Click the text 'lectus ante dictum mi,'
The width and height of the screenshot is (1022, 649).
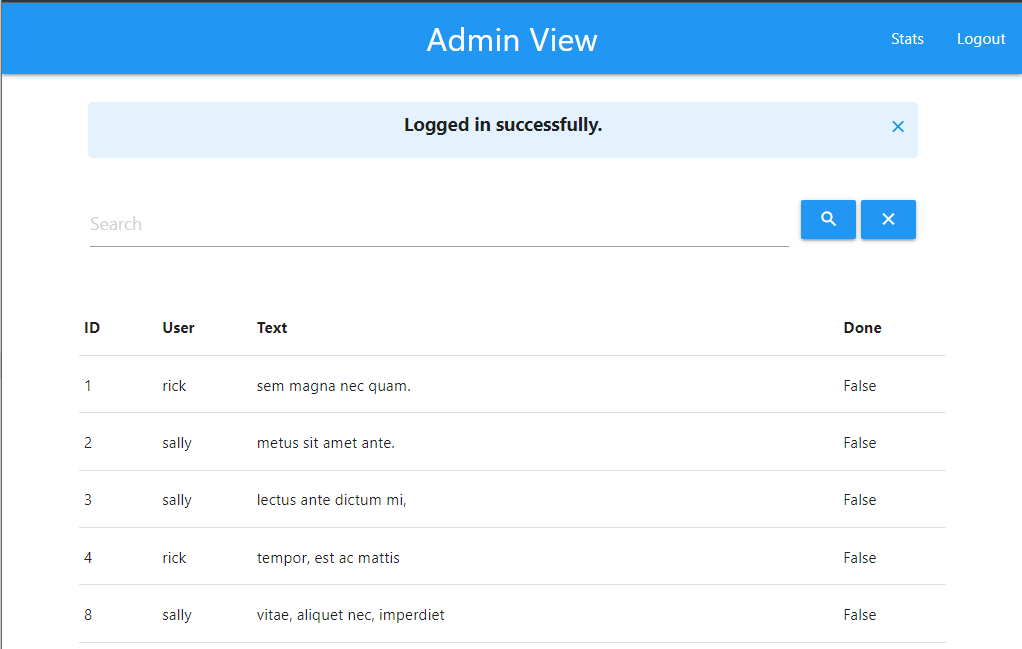[x=331, y=500]
